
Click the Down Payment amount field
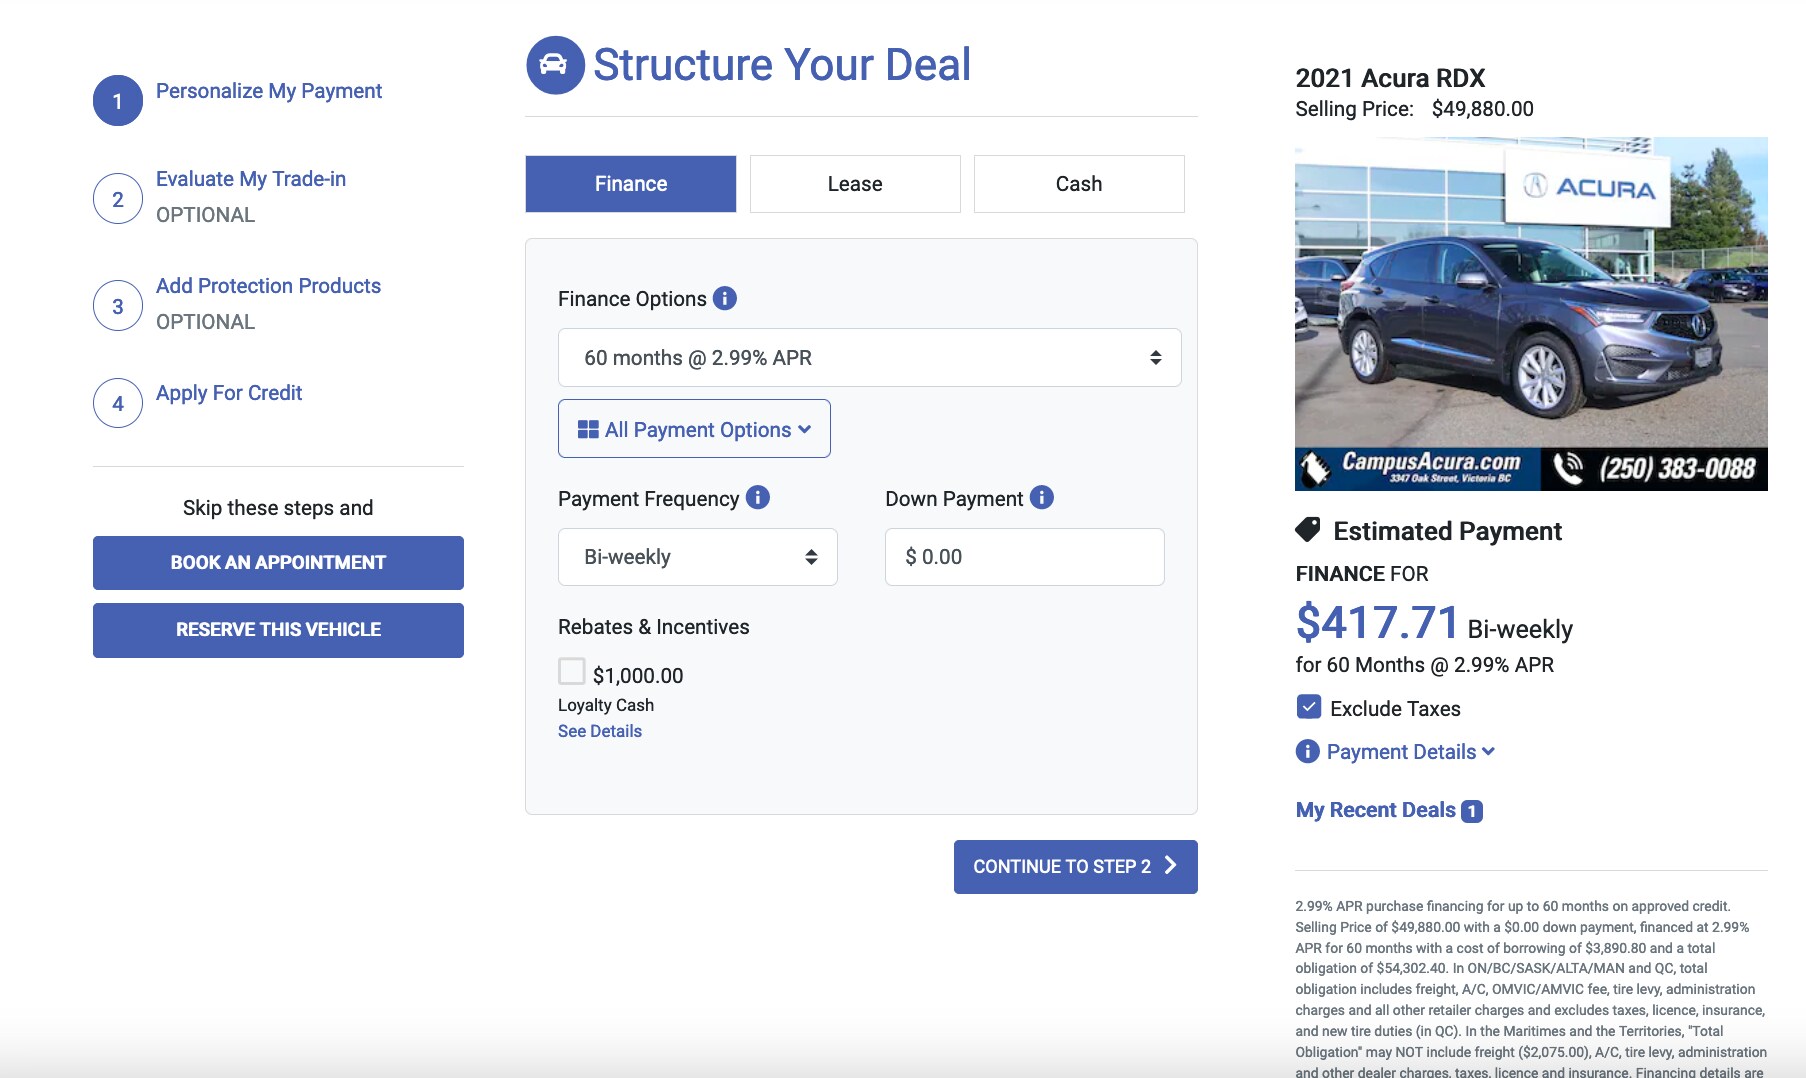(x=1024, y=557)
